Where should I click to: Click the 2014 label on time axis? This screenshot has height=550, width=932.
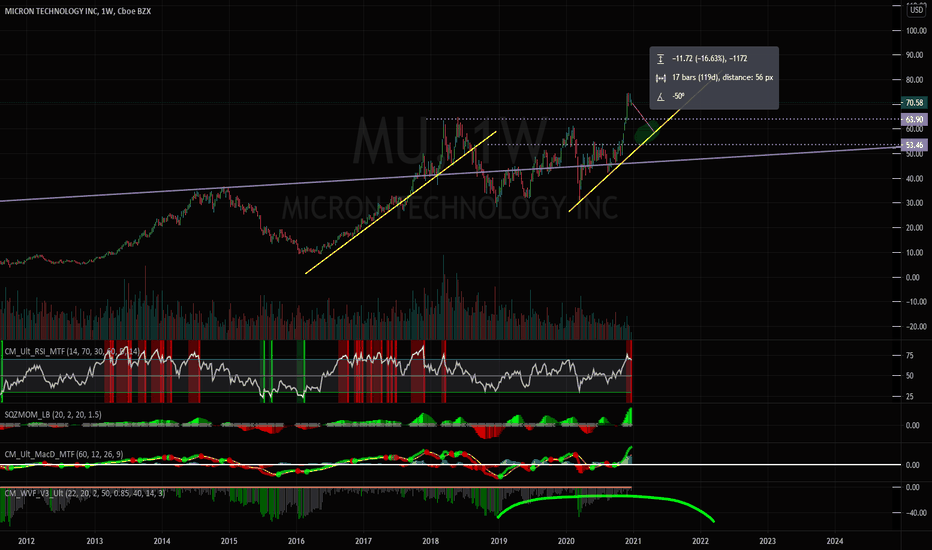tap(162, 541)
